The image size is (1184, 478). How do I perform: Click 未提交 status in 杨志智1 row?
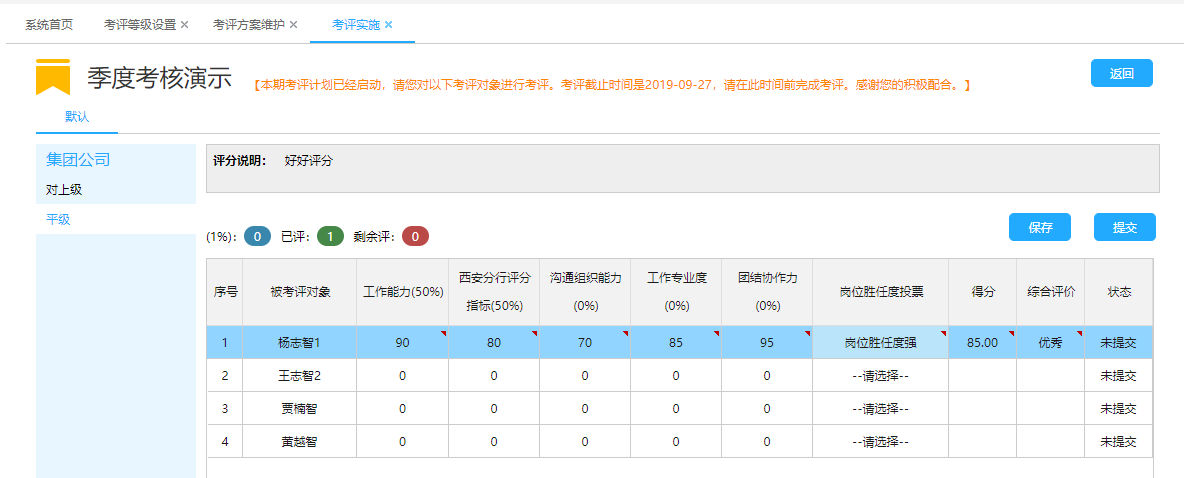(x=1118, y=343)
